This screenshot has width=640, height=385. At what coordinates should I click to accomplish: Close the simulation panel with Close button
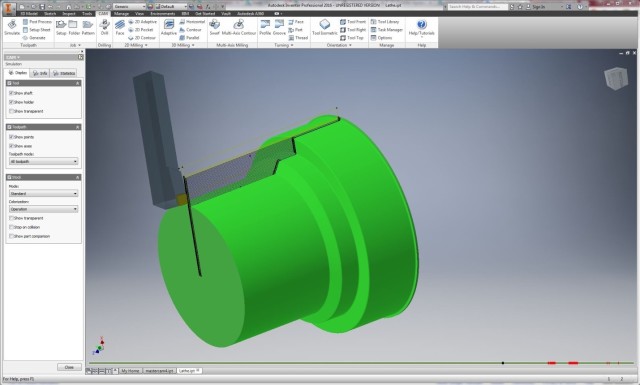tap(69, 367)
